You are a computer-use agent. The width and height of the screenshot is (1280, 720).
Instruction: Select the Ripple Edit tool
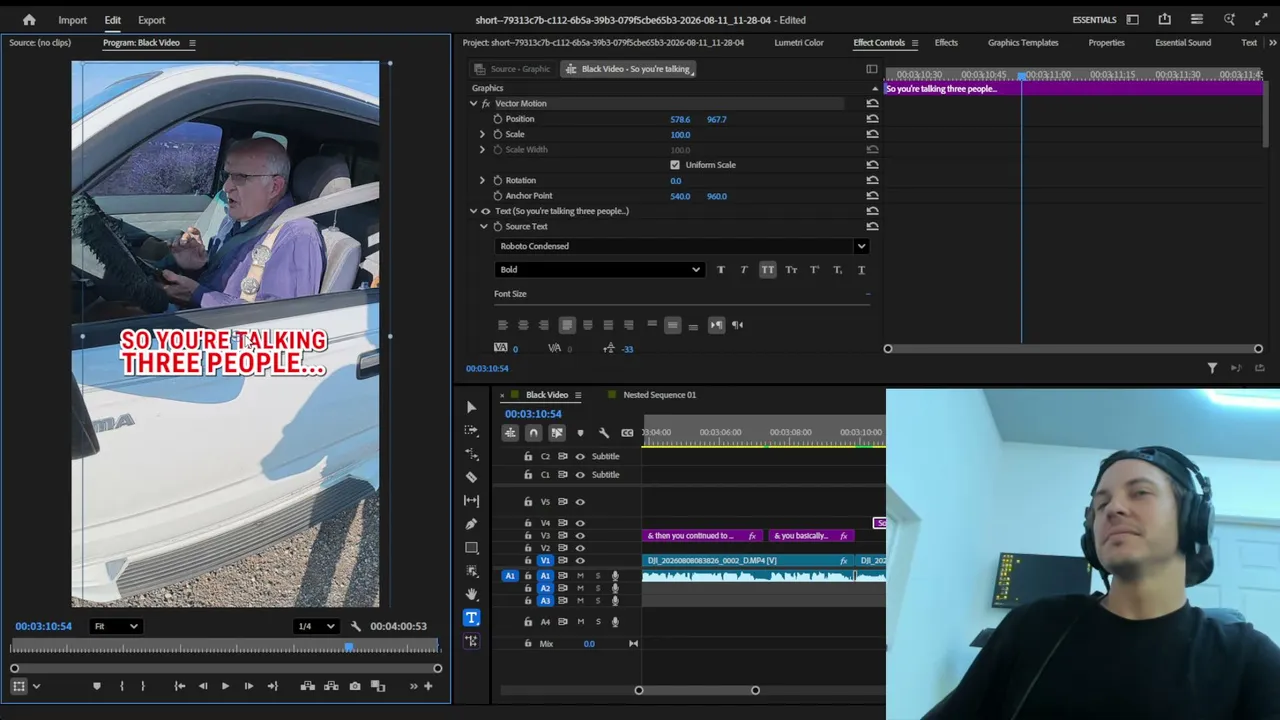click(x=471, y=454)
